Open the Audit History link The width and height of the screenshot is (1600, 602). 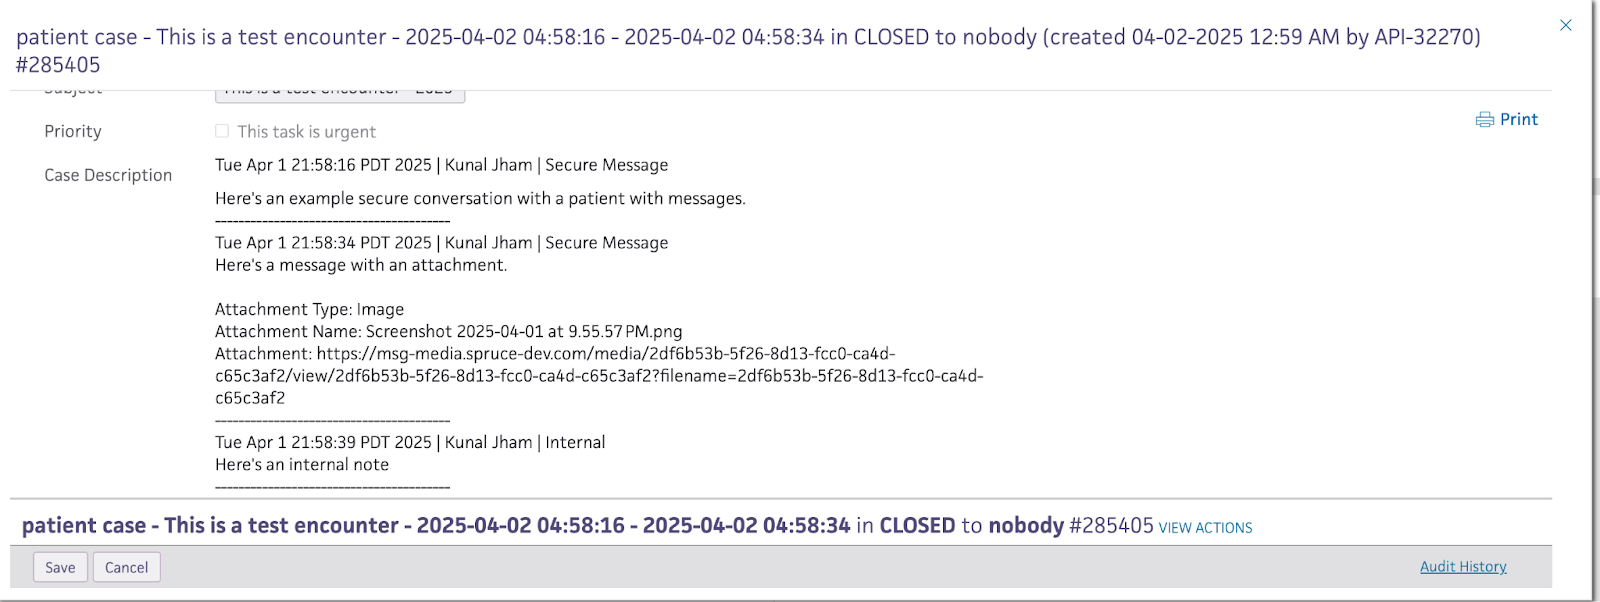[1463, 566]
